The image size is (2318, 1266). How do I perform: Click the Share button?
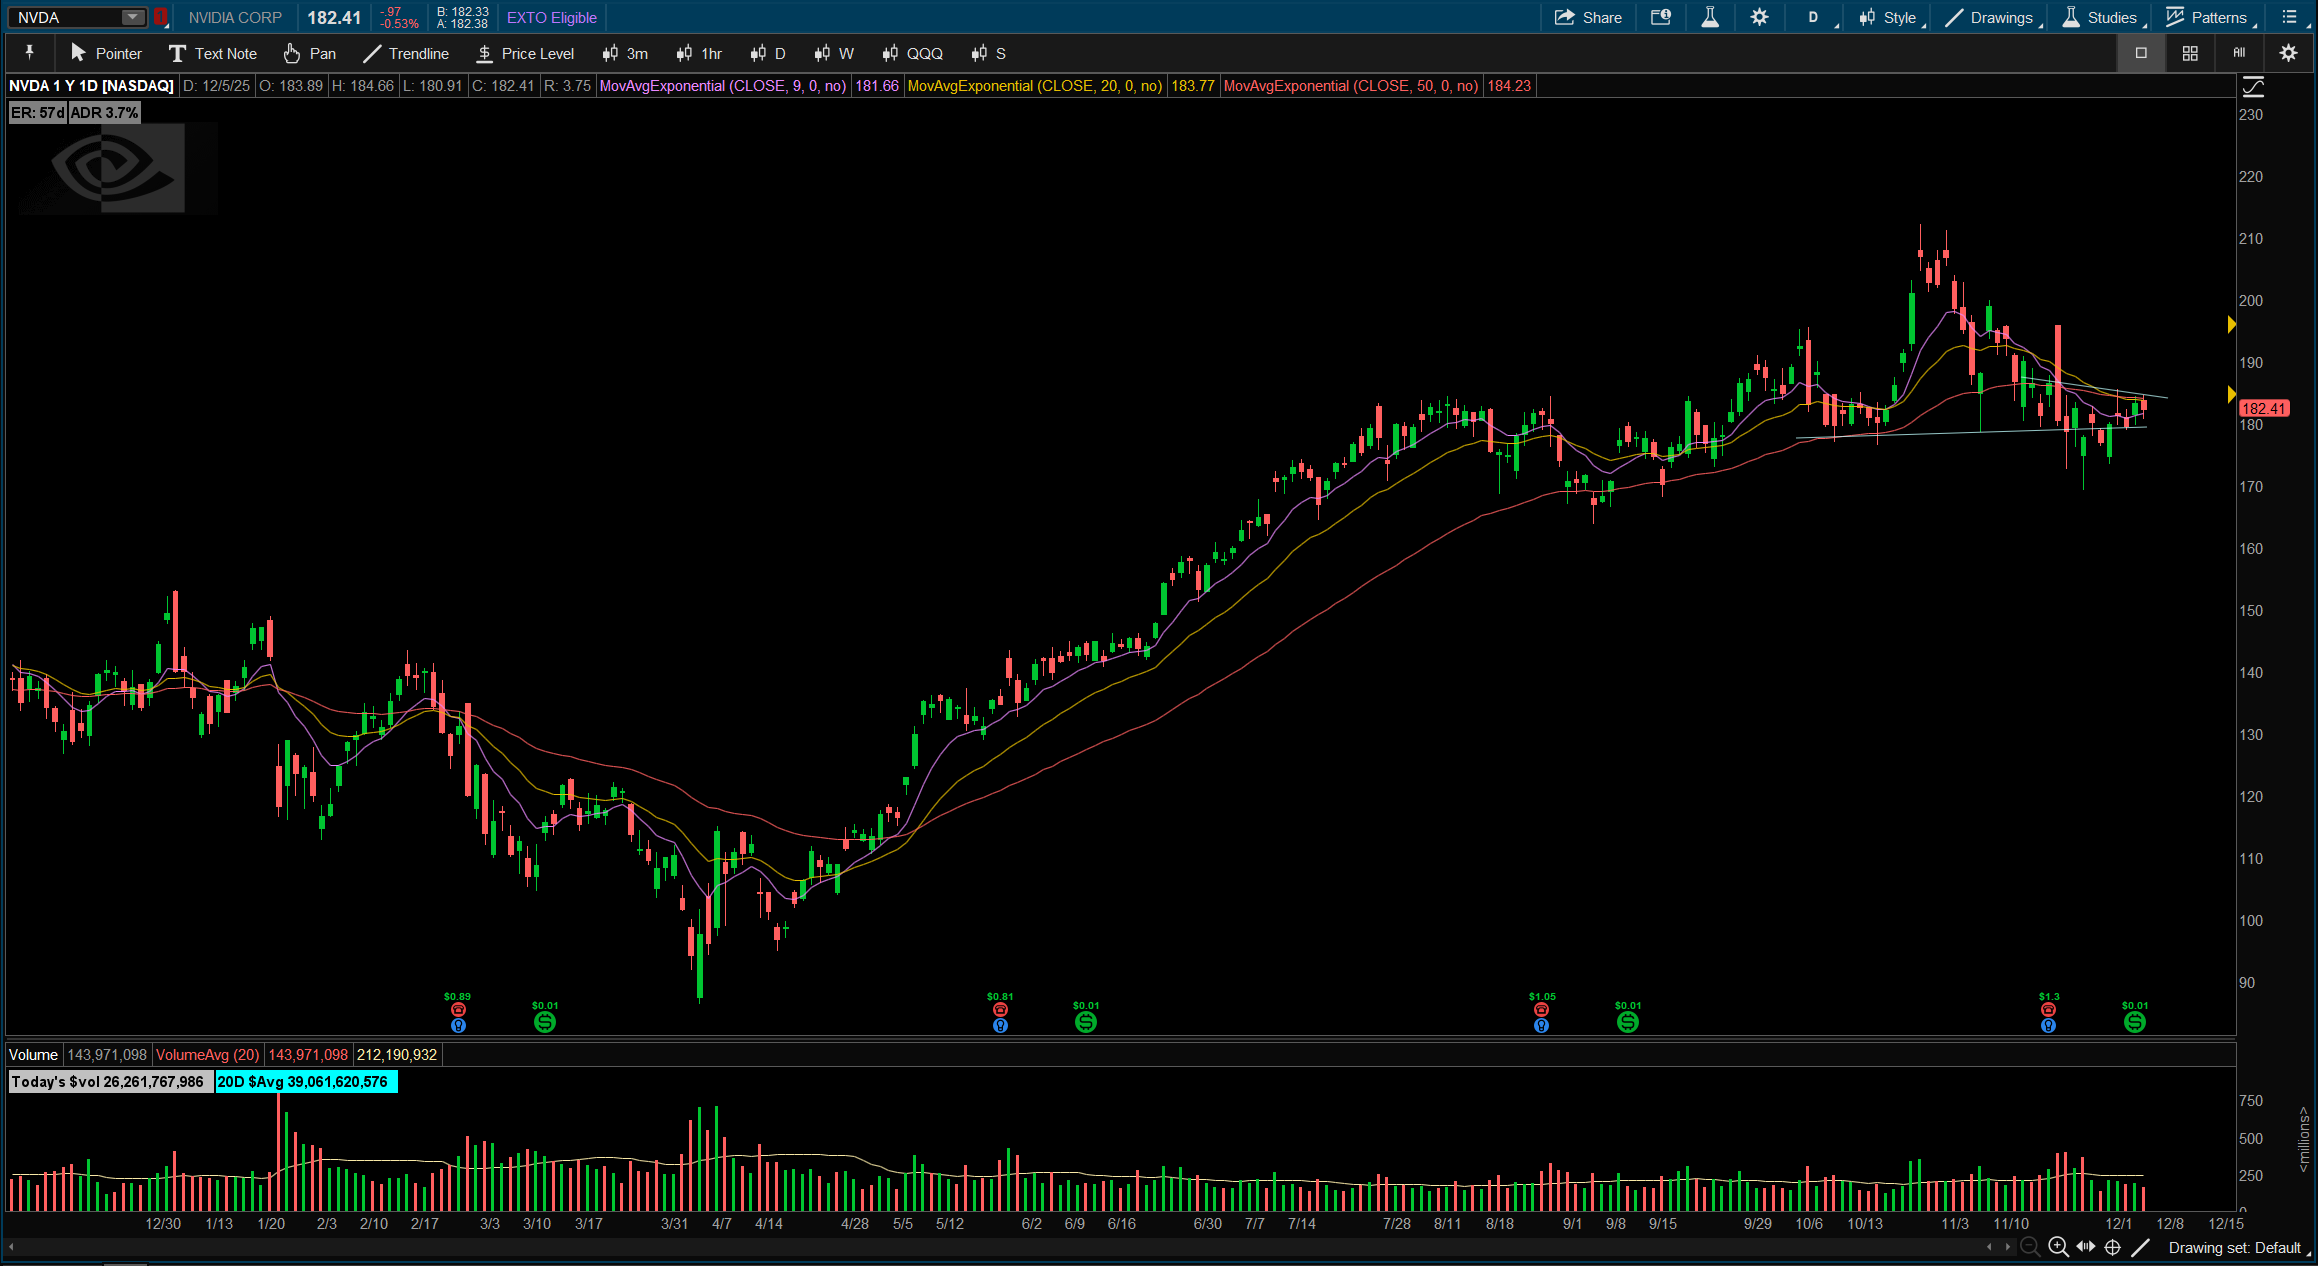(x=1588, y=17)
